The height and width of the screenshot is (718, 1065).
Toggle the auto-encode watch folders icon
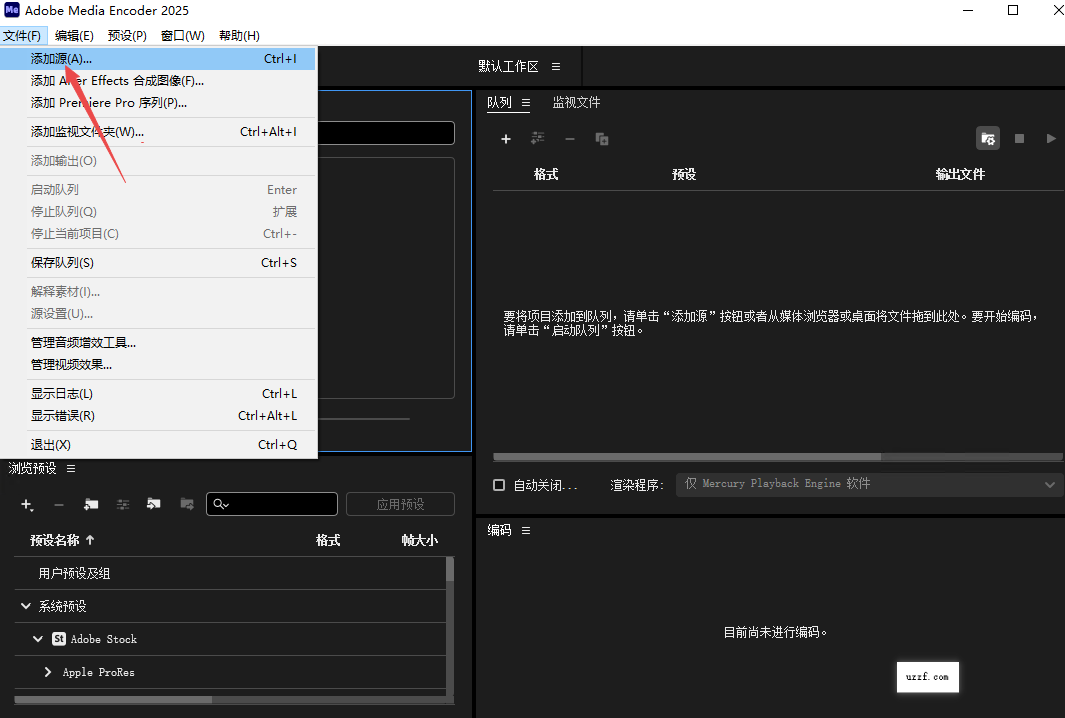988,139
